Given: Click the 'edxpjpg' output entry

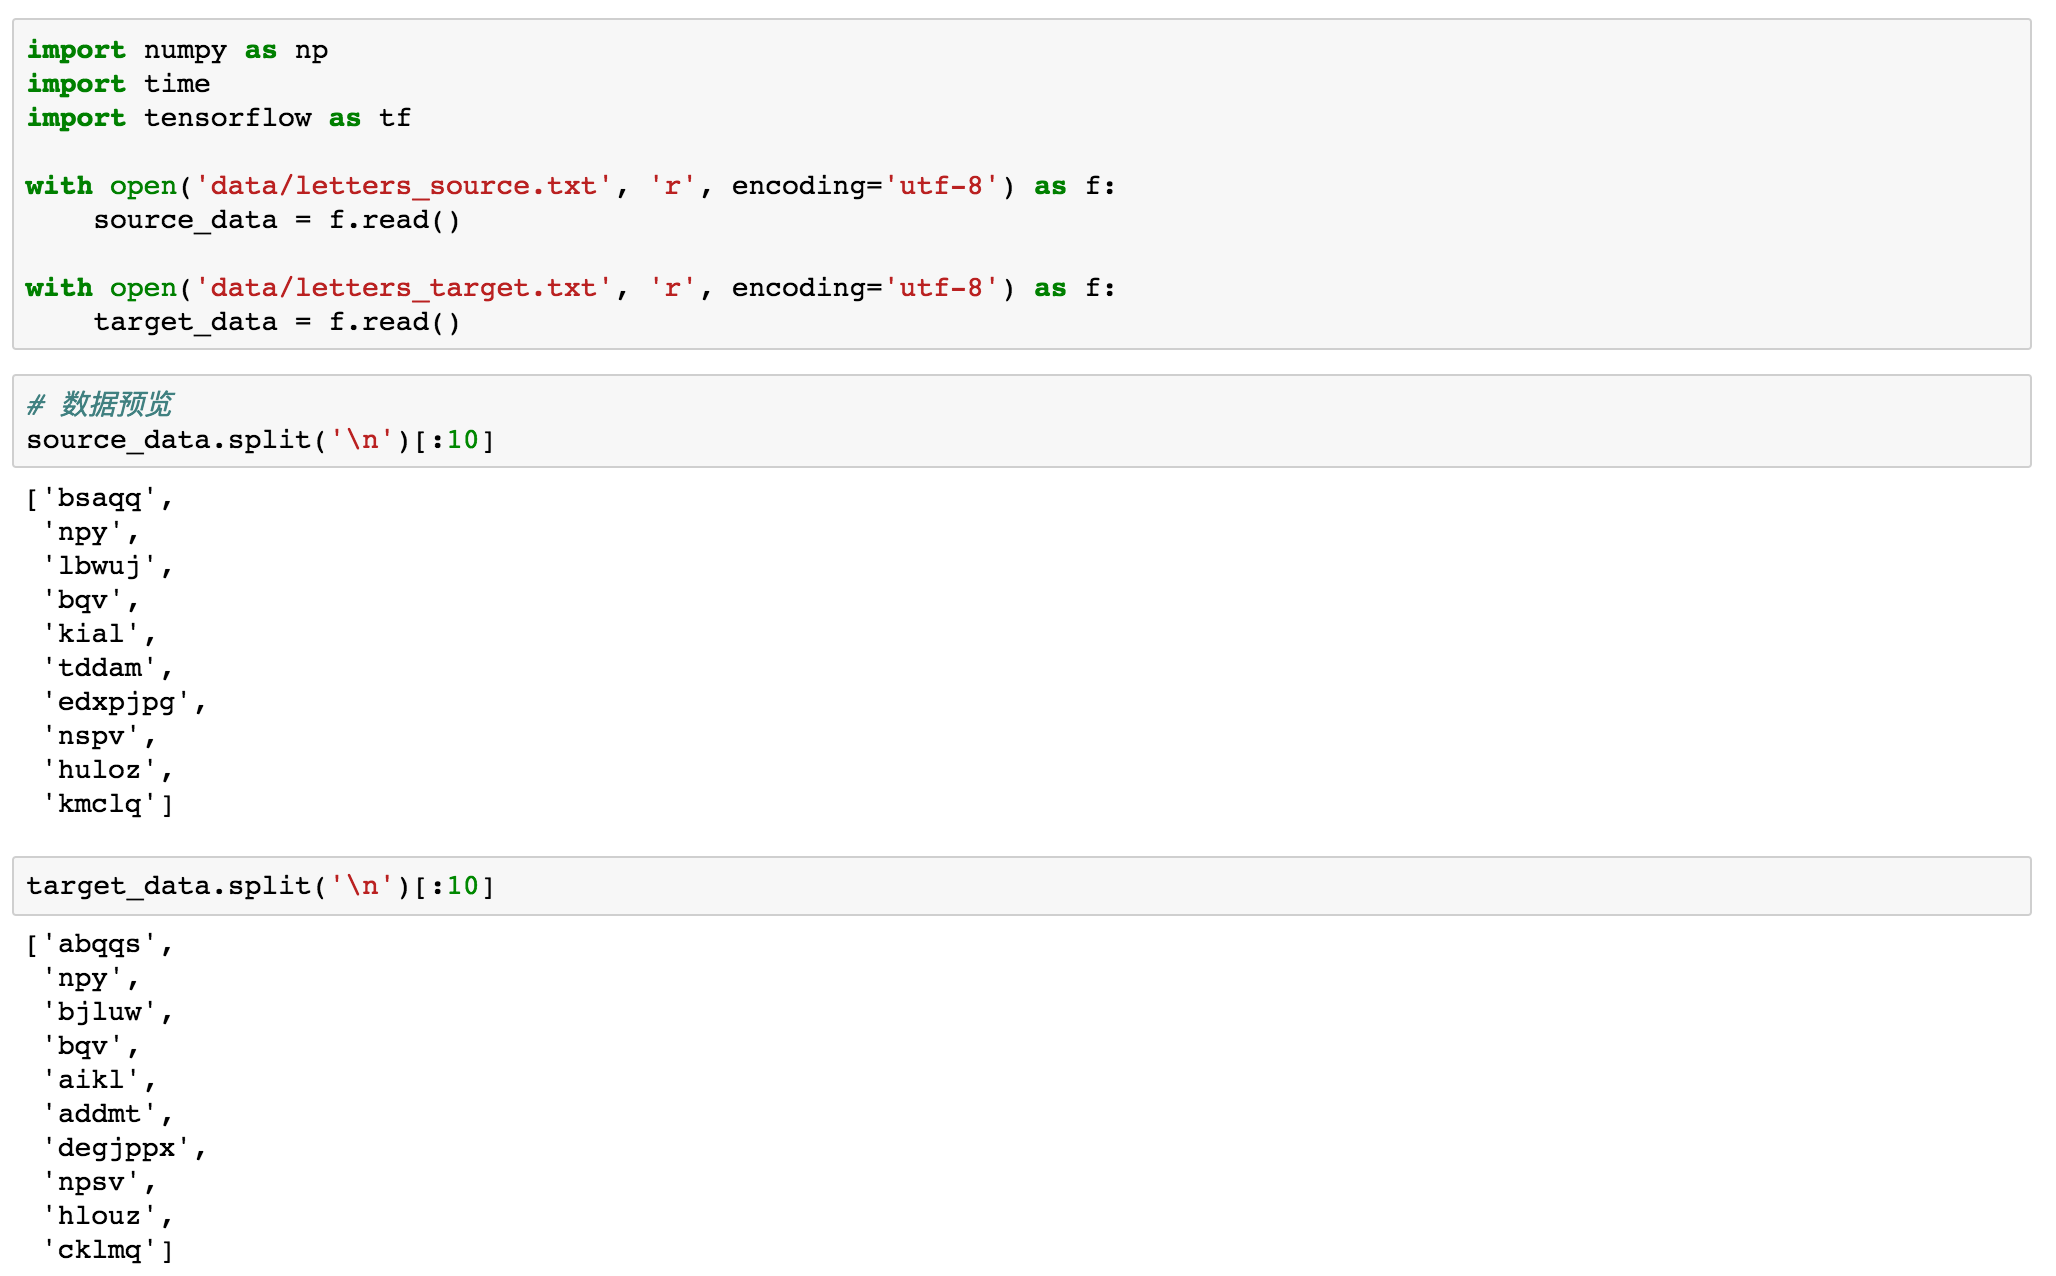Looking at the screenshot, I should (x=116, y=702).
